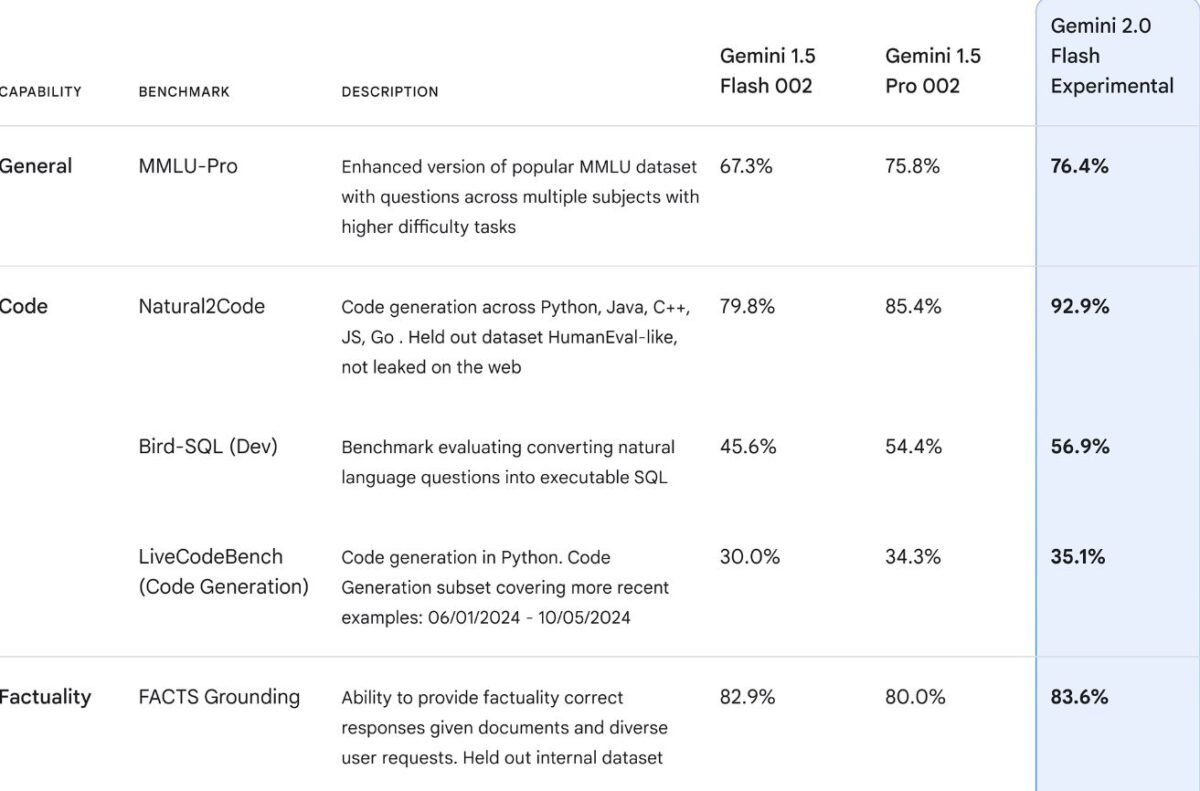Select the Gemini 1.5 Pro 002 column header
The image size is (1200, 791).
[x=932, y=71]
